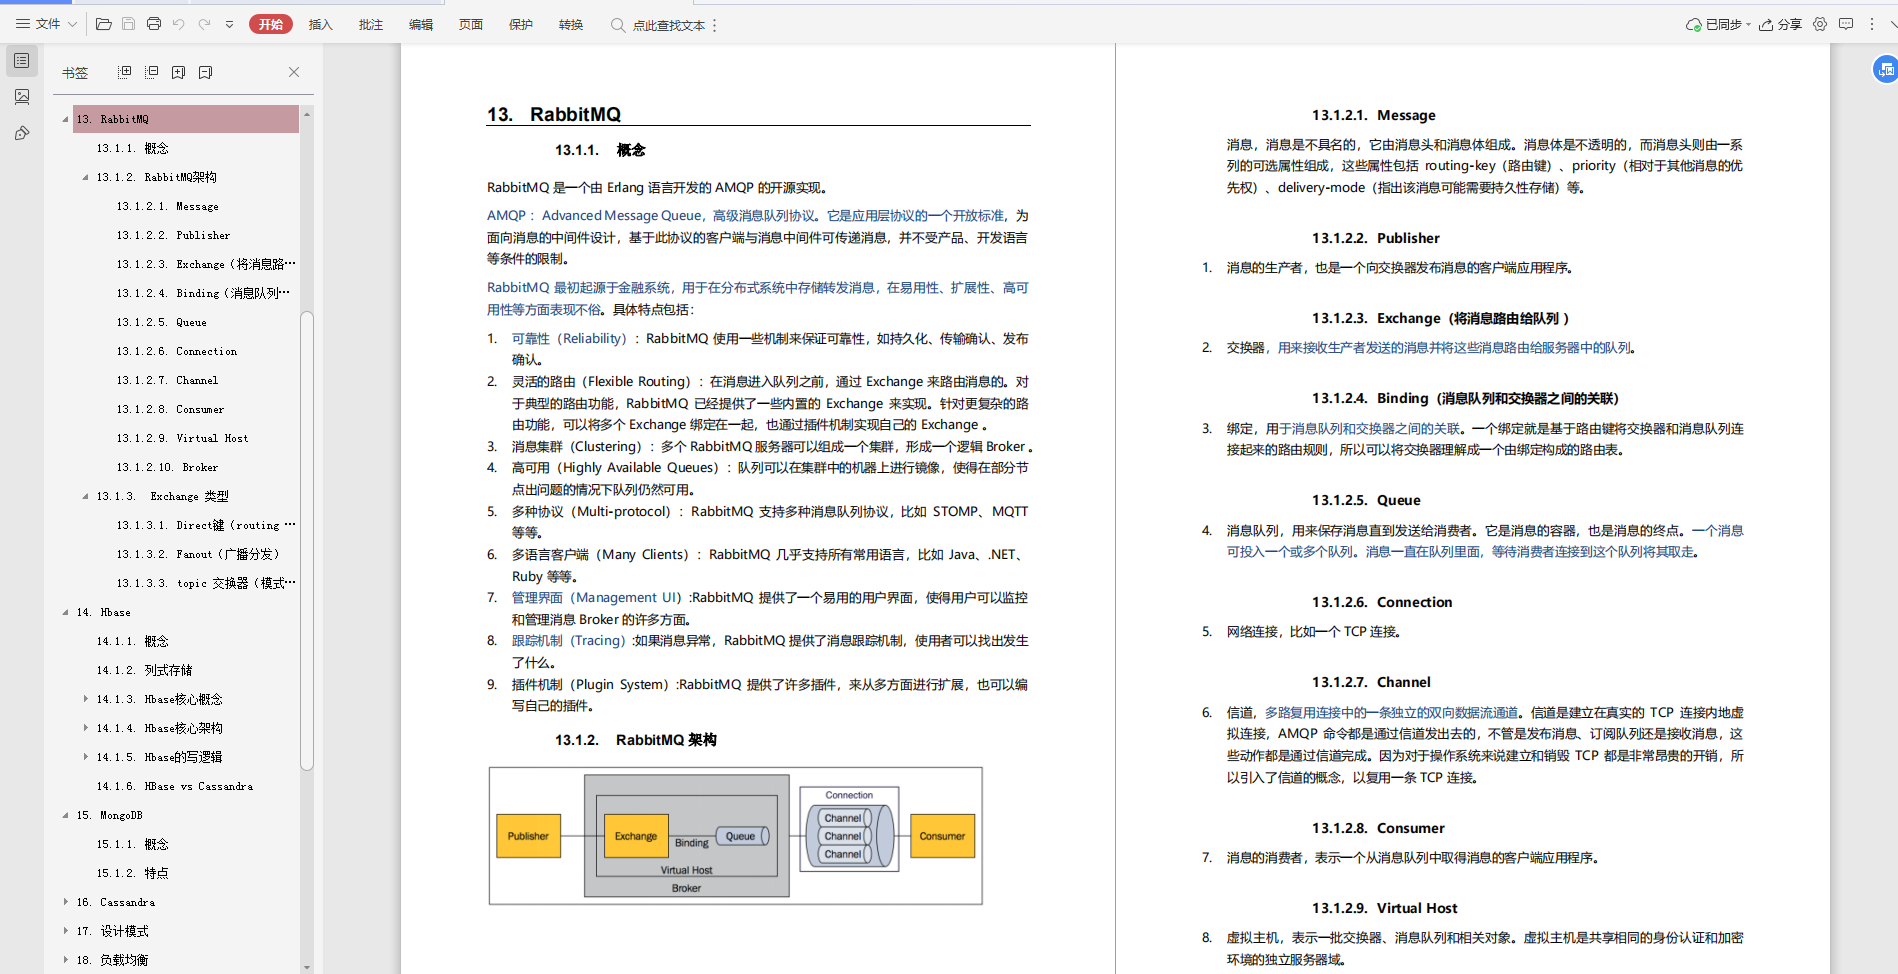This screenshot has height=974, width=1898.
Task: Click the open file icon
Action: [103, 23]
